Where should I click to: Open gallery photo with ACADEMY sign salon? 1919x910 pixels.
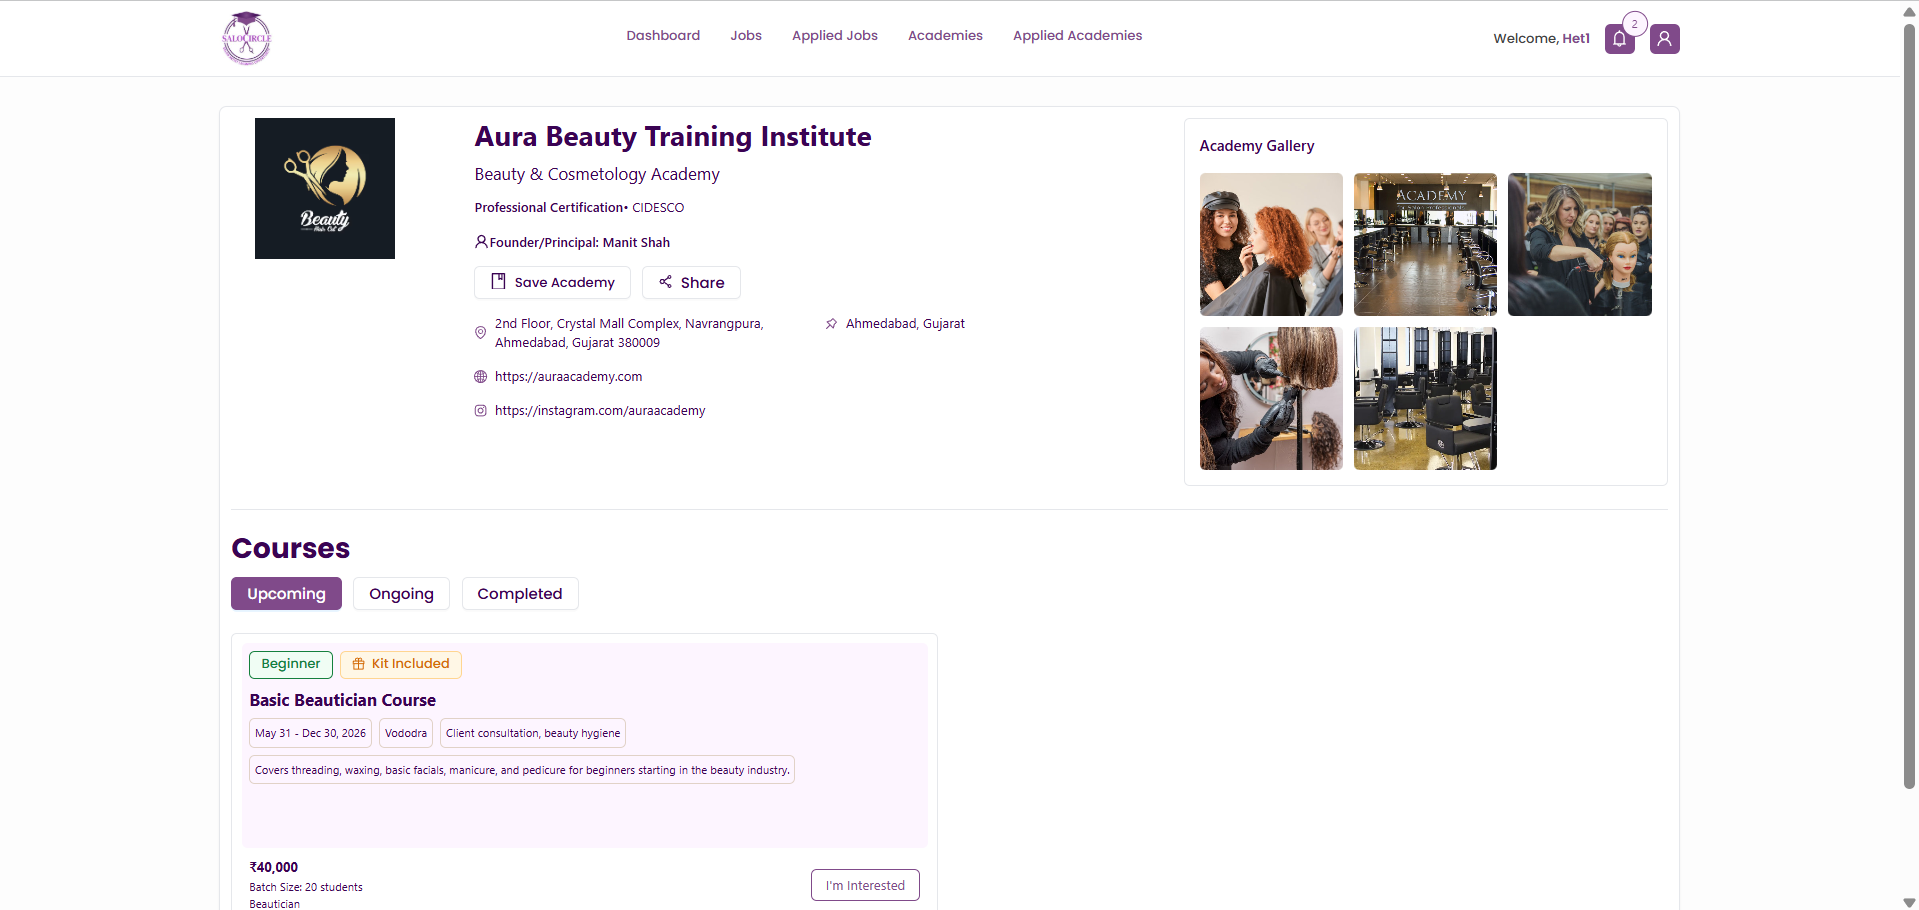click(x=1425, y=244)
